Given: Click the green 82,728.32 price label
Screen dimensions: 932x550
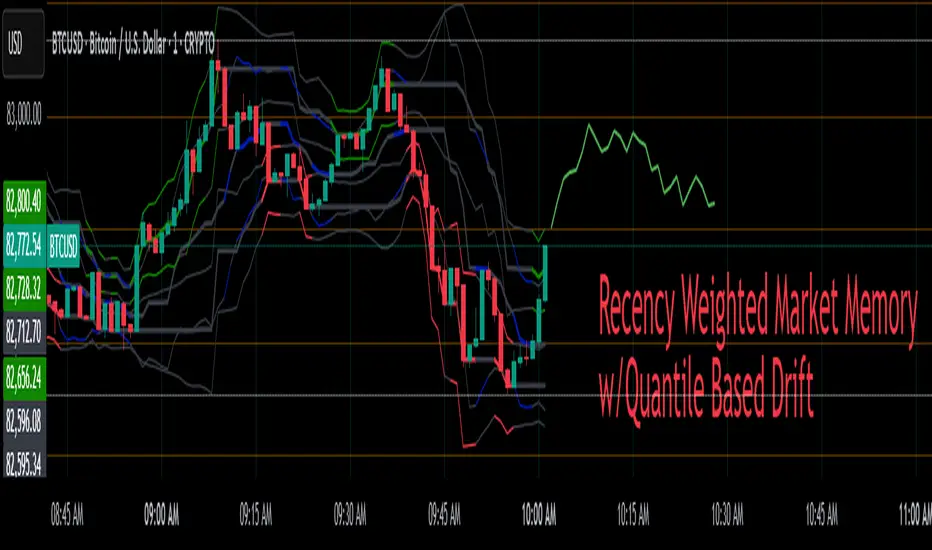Looking at the screenshot, I should [24, 288].
